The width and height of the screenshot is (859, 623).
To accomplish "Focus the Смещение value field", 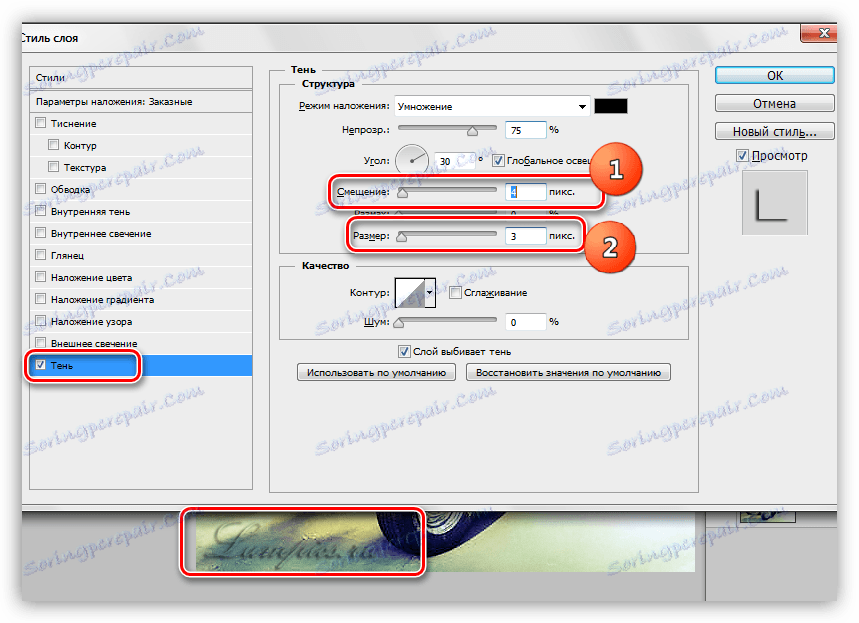I will (525, 192).
